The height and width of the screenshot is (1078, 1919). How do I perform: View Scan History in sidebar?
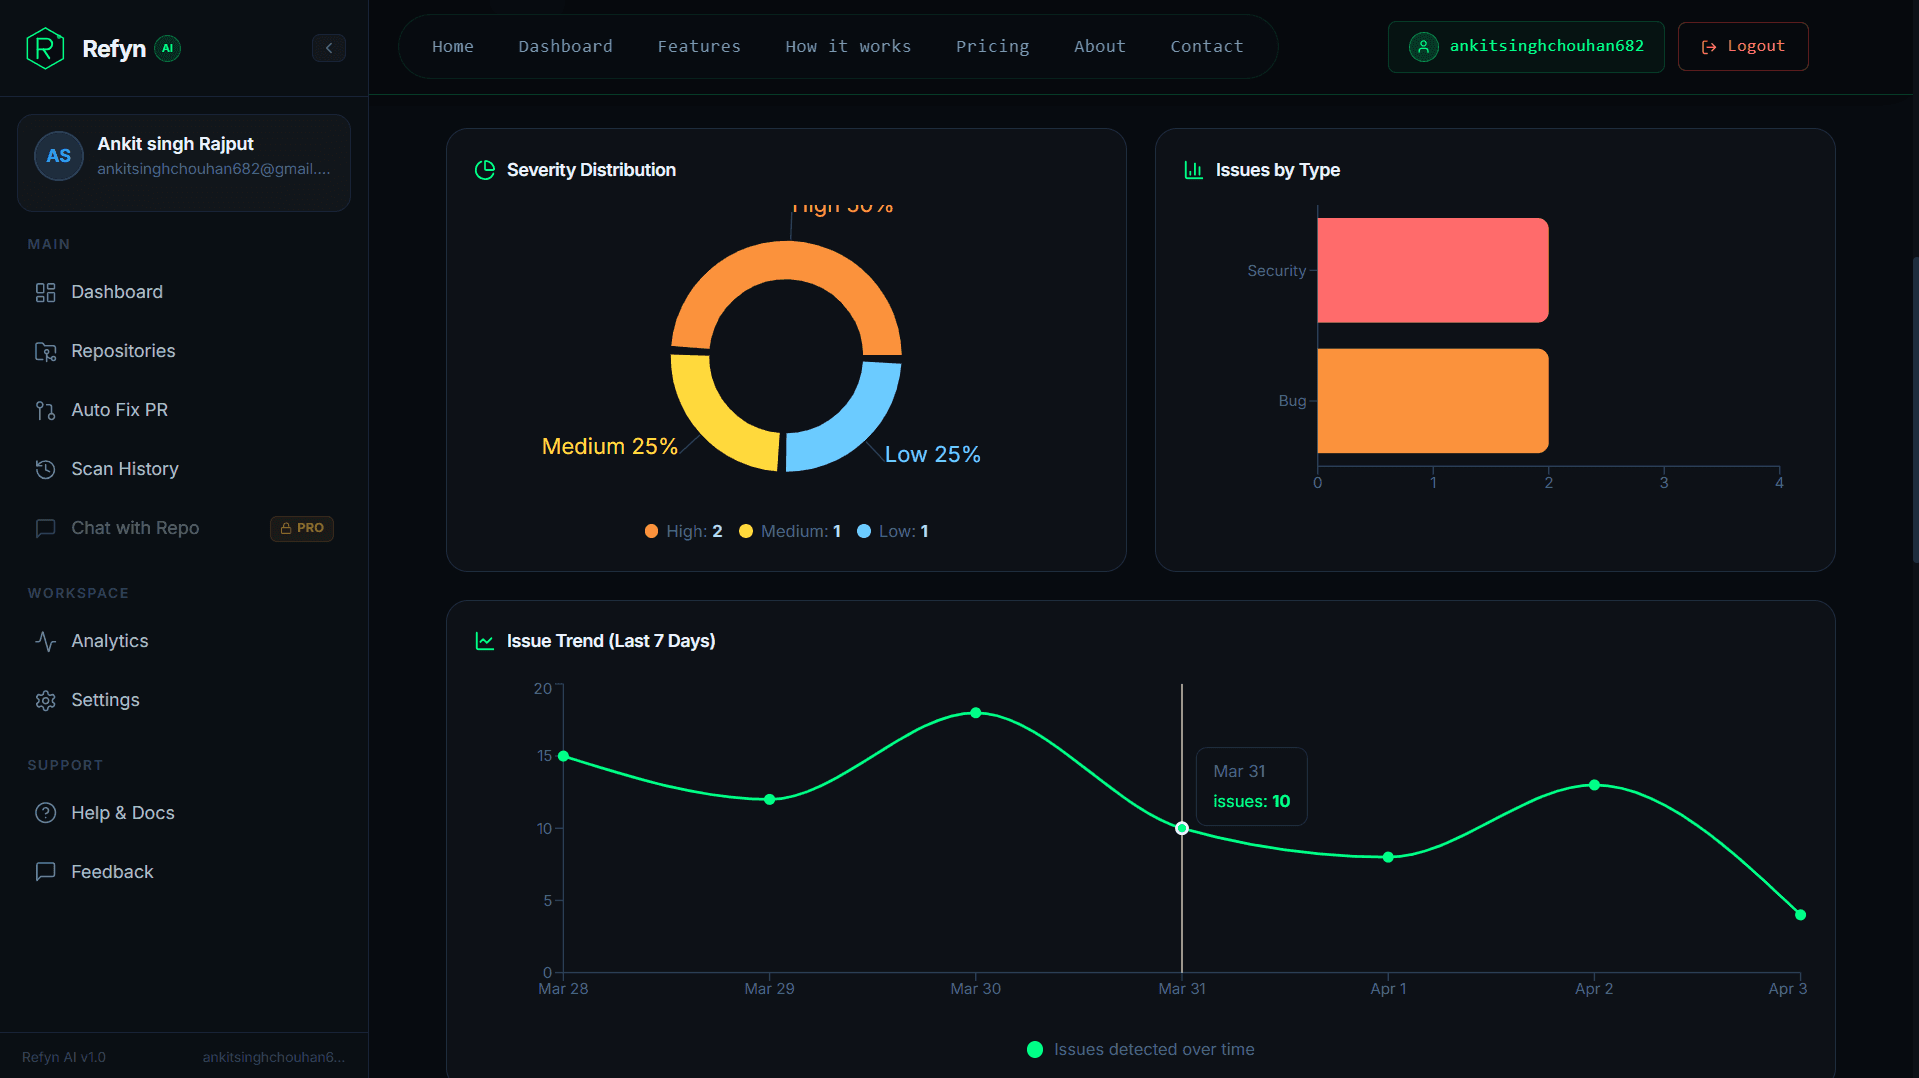point(124,469)
